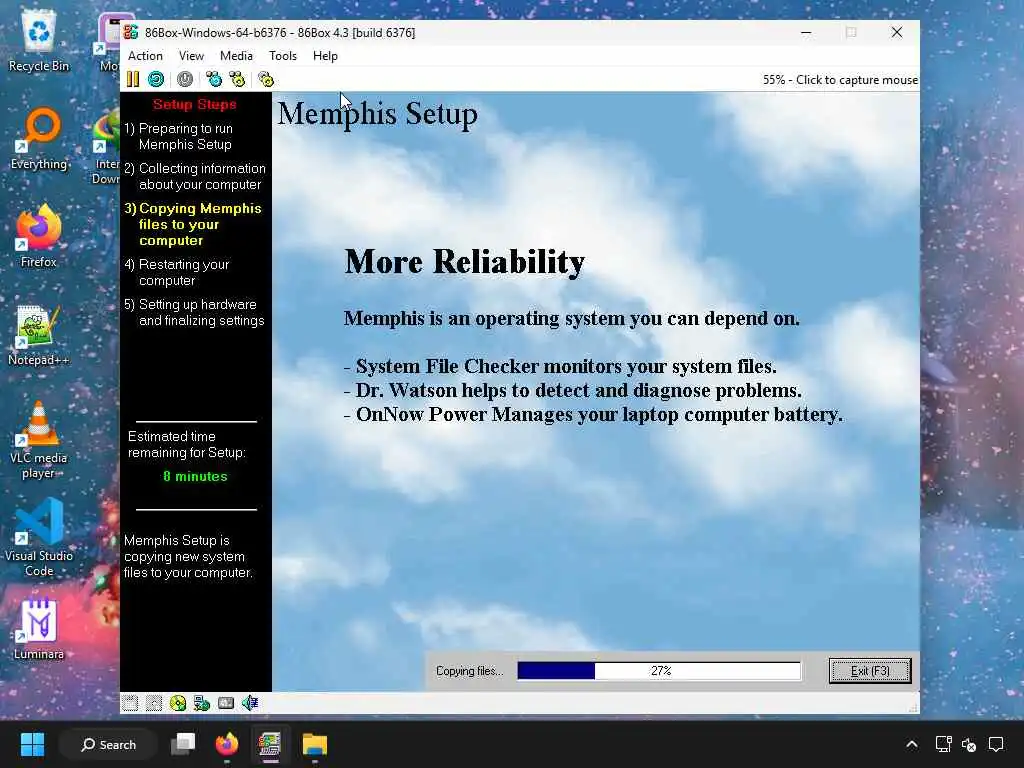Open the Media menu

click(x=236, y=56)
